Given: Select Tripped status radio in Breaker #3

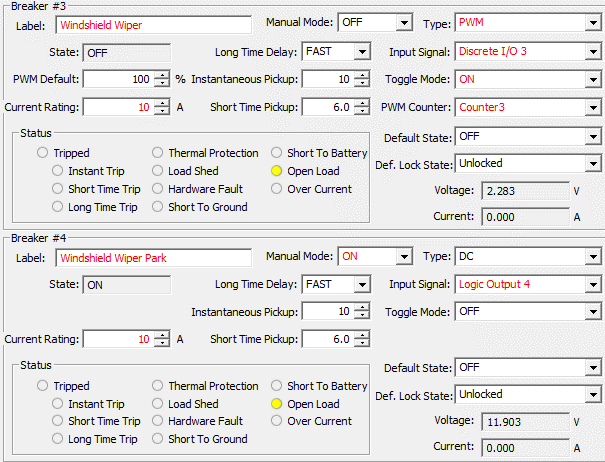Looking at the screenshot, I should (x=42, y=153).
